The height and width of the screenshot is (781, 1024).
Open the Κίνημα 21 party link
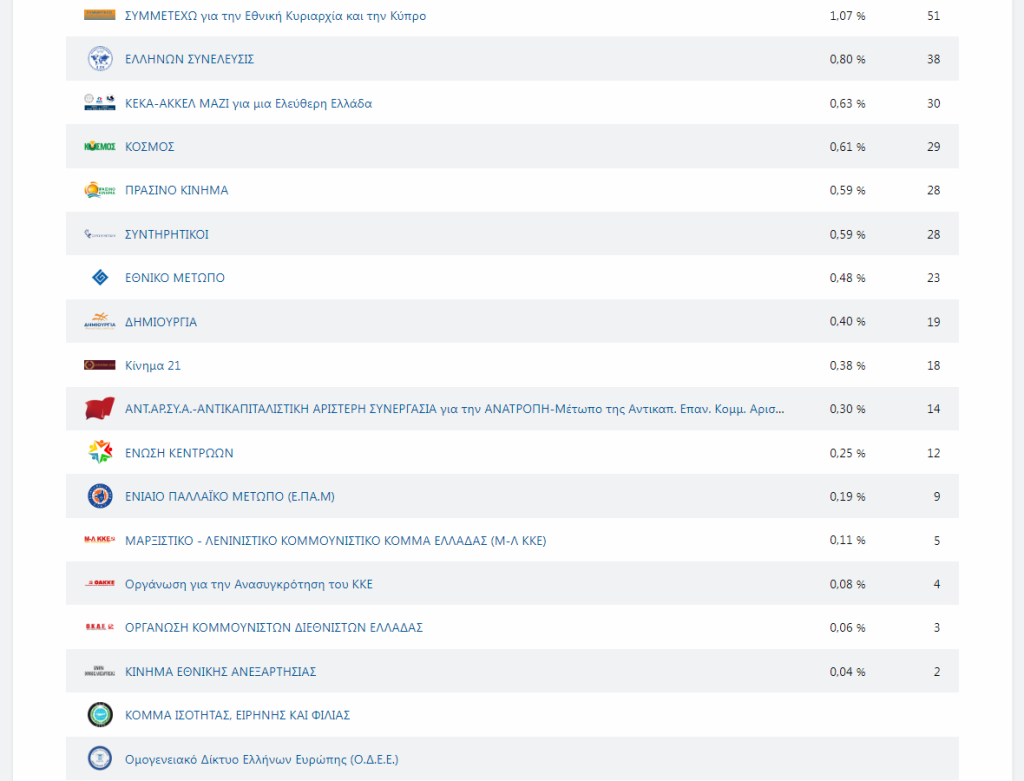(152, 366)
